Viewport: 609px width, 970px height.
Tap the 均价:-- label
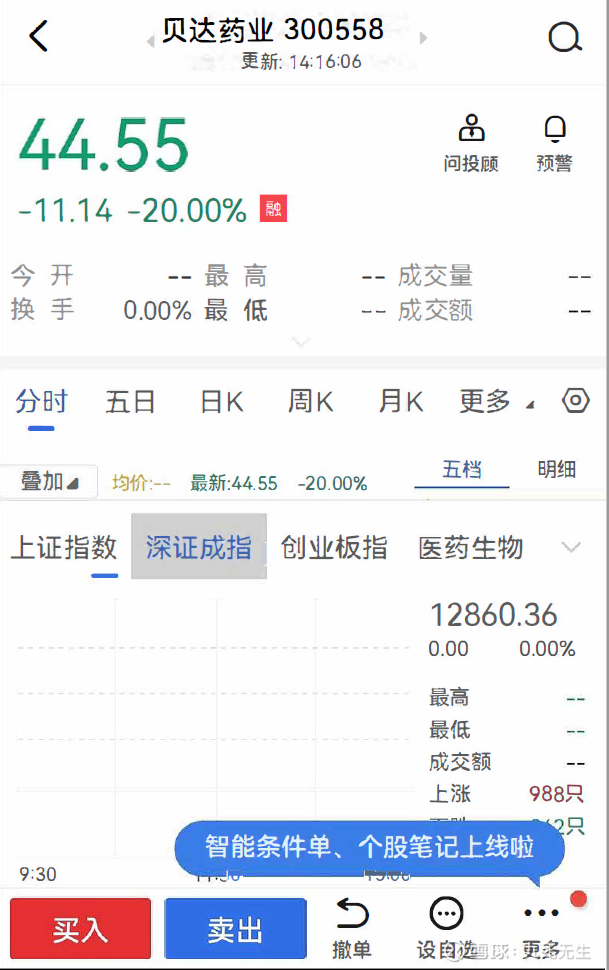tap(141, 483)
